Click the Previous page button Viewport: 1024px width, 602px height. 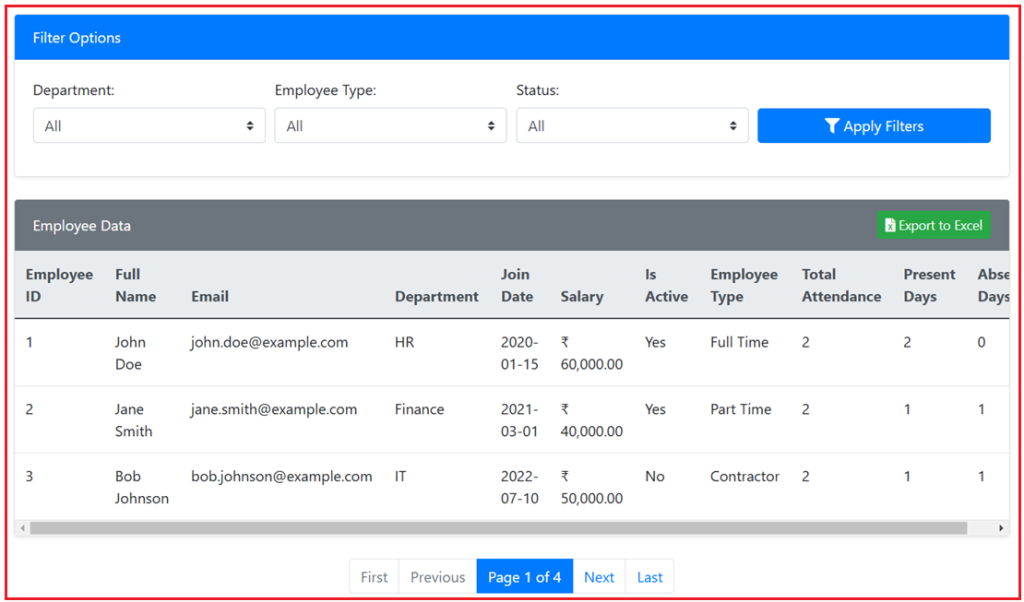click(437, 577)
